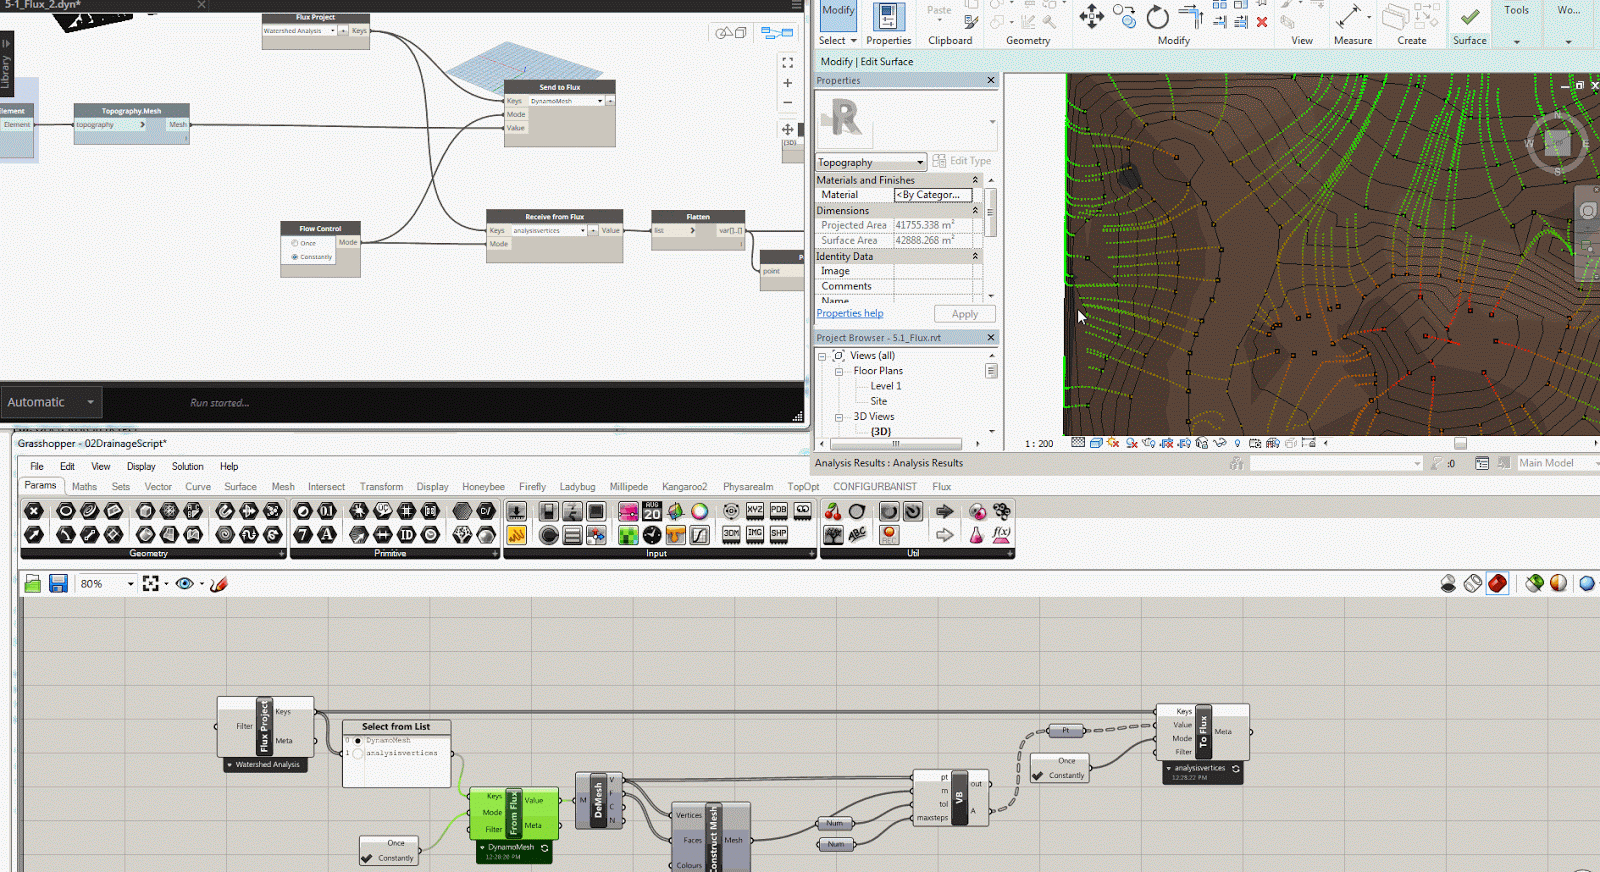1600x872 pixels.
Task: Click the Revit view horizontal scroll thumb
Action: pos(1460,443)
